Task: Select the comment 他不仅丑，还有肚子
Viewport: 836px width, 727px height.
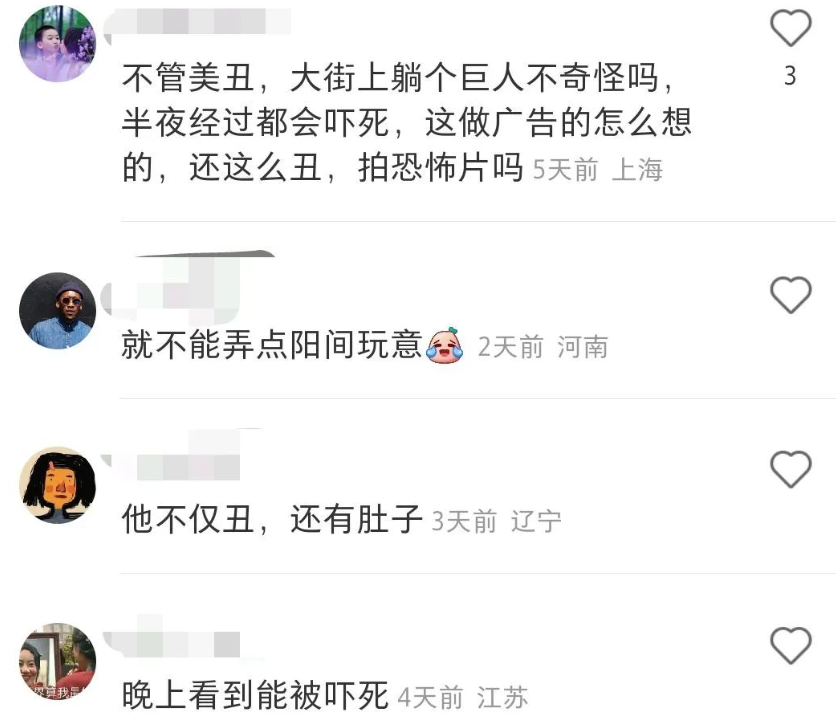Action: tap(272, 519)
